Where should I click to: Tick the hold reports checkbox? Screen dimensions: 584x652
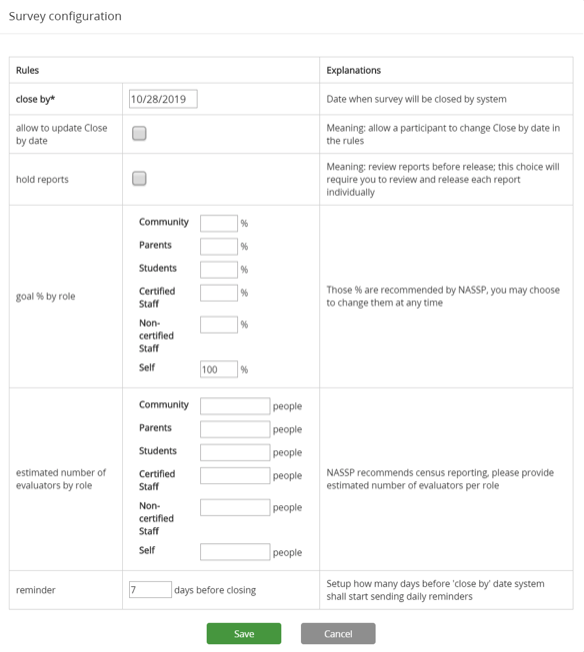[x=139, y=178]
